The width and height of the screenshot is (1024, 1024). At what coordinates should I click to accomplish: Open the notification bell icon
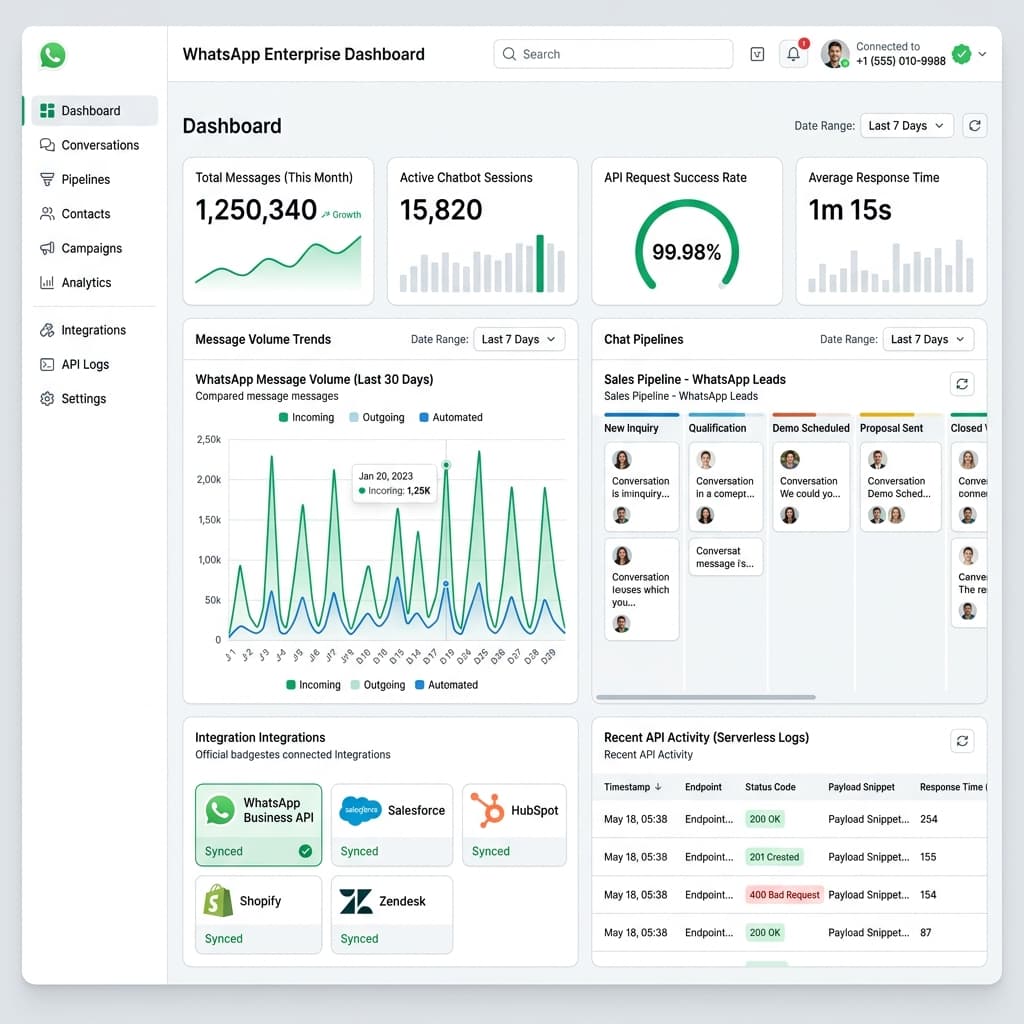pyautogui.click(x=793, y=54)
